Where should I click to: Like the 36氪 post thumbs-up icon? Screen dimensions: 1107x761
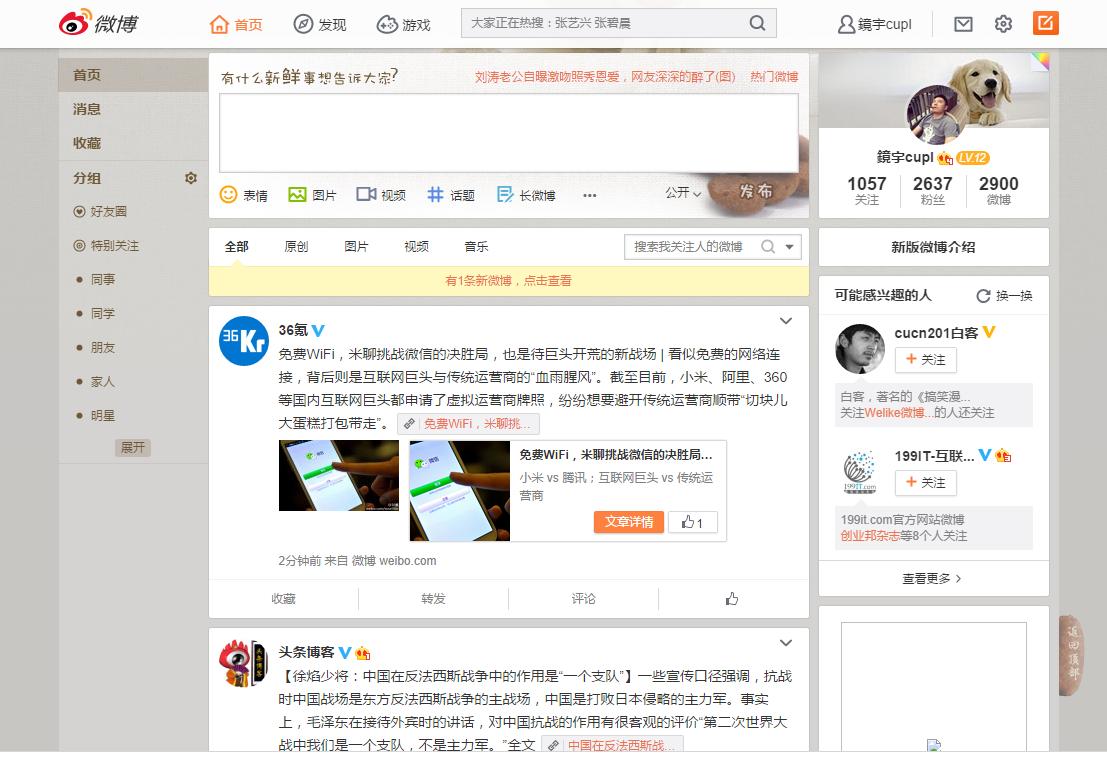coord(732,599)
